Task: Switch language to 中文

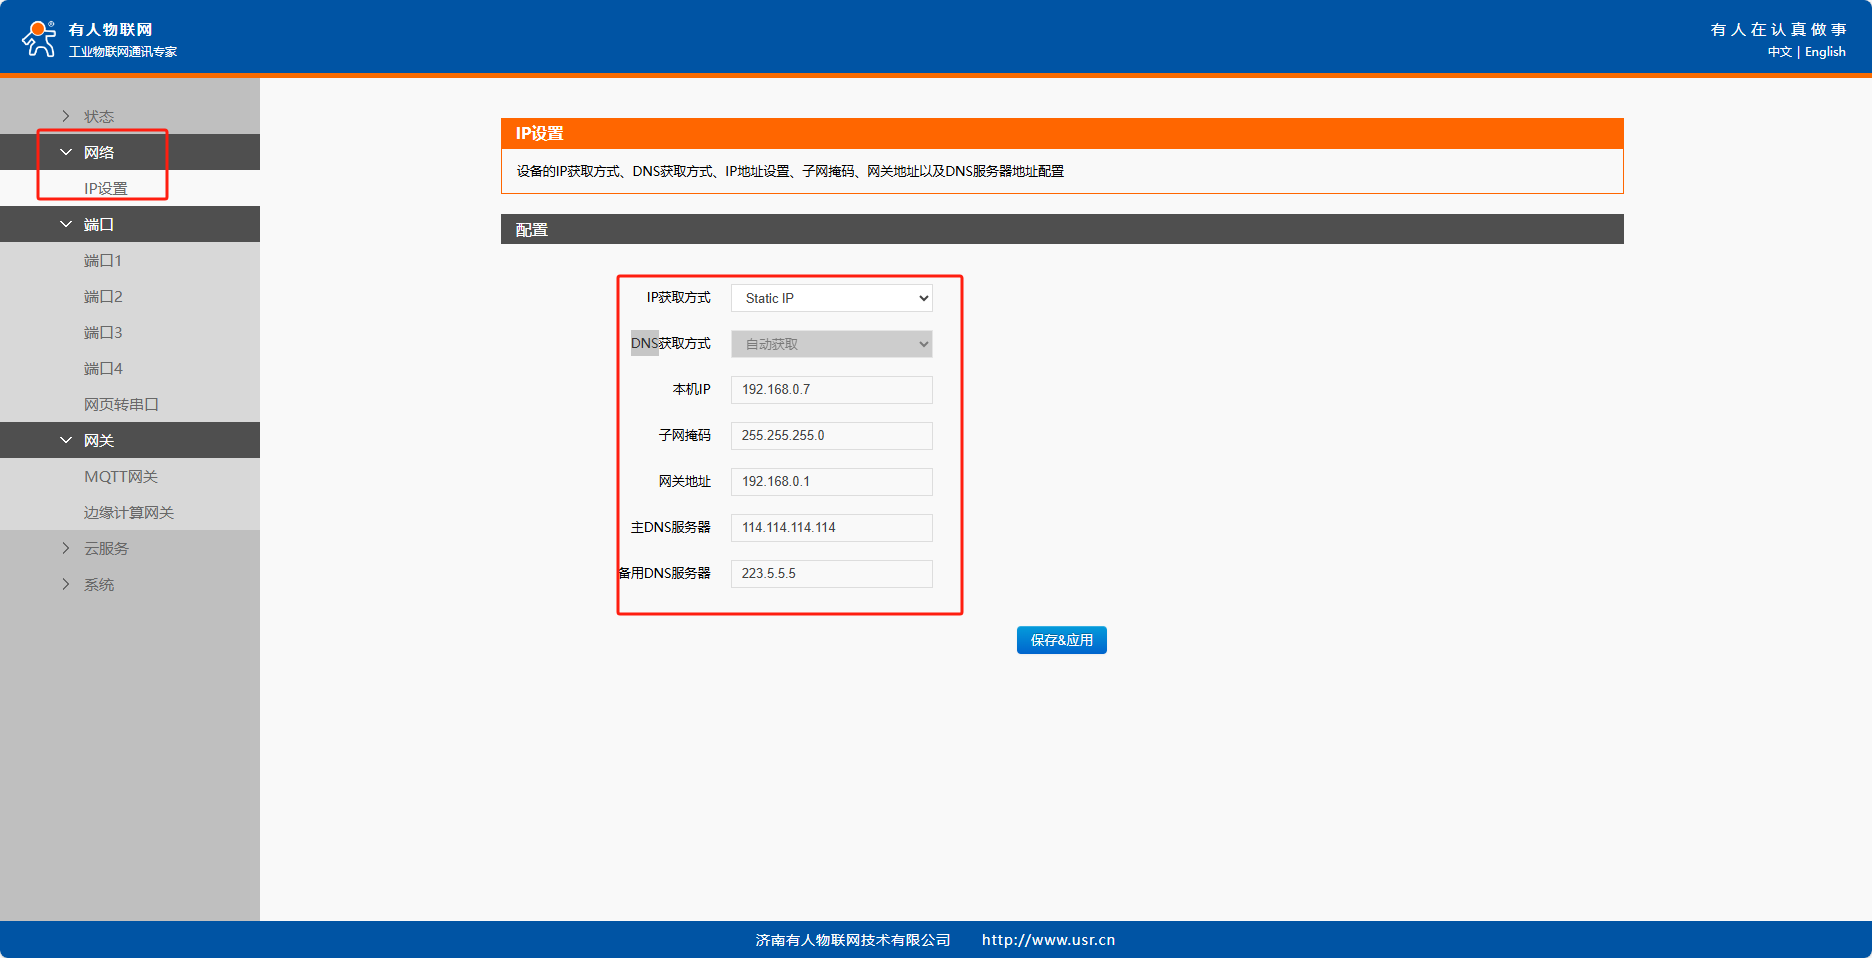Action: (1779, 52)
